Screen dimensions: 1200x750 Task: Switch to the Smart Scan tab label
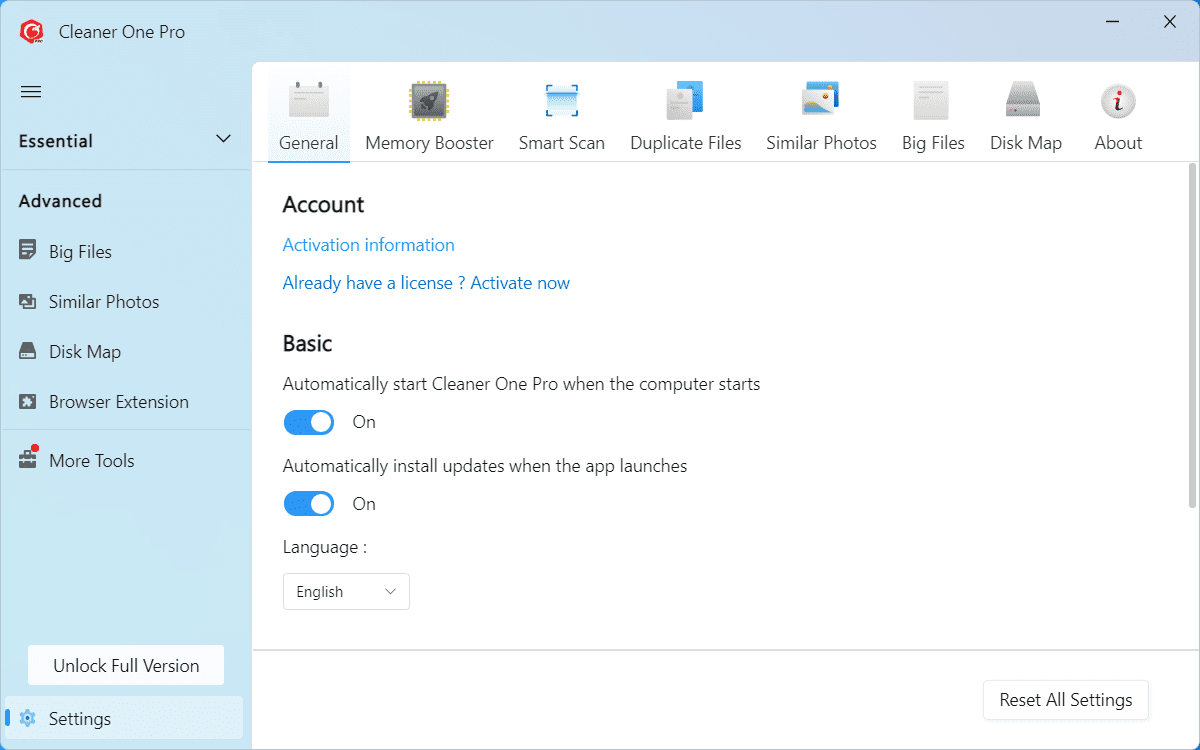coord(562,143)
